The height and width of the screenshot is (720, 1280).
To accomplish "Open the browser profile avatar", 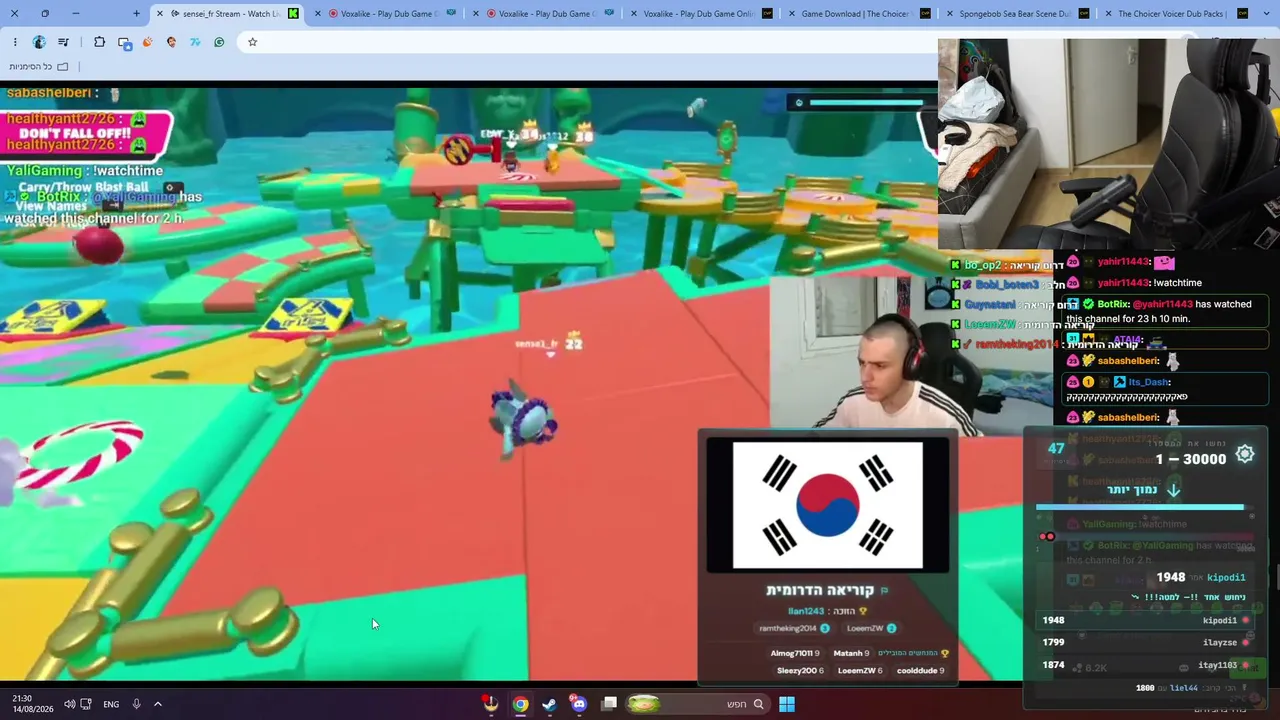I will coord(39,42).
